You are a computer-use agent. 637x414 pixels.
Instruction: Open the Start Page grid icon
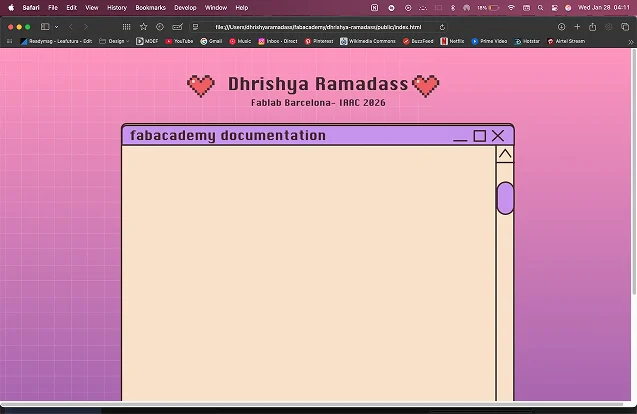click(x=126, y=27)
